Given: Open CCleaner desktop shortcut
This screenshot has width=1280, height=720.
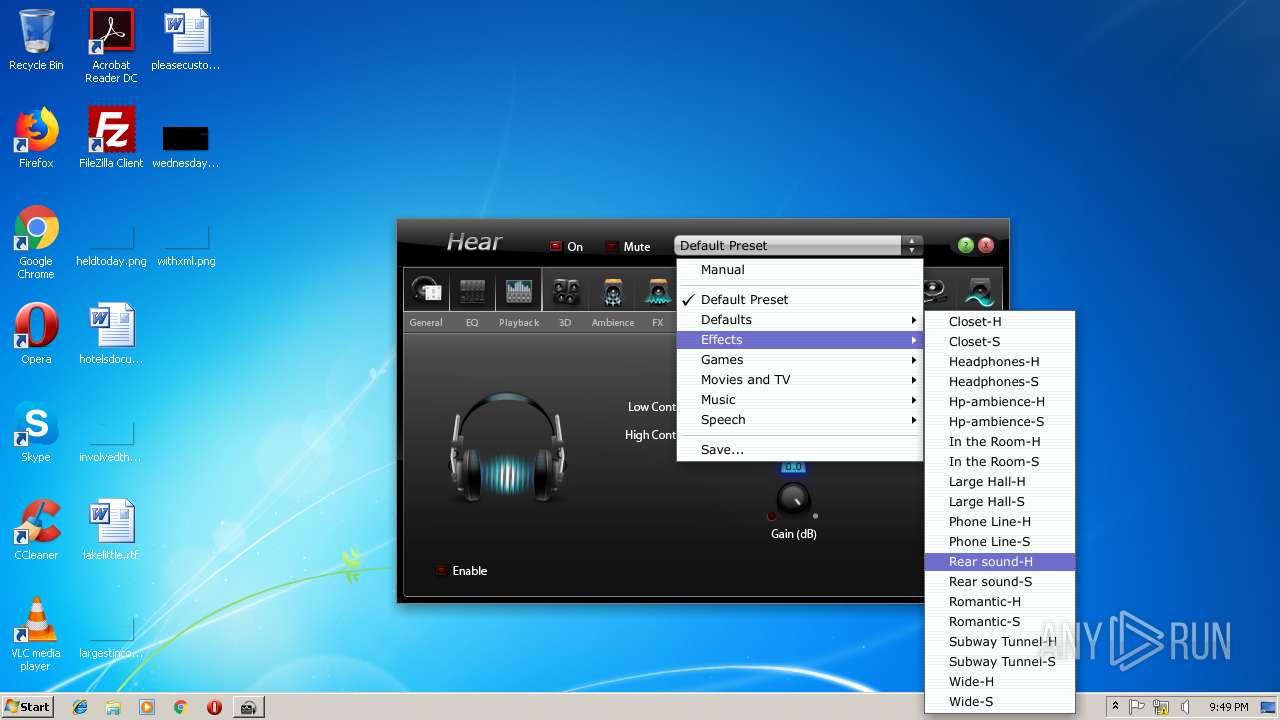Looking at the screenshot, I should coord(36,530).
